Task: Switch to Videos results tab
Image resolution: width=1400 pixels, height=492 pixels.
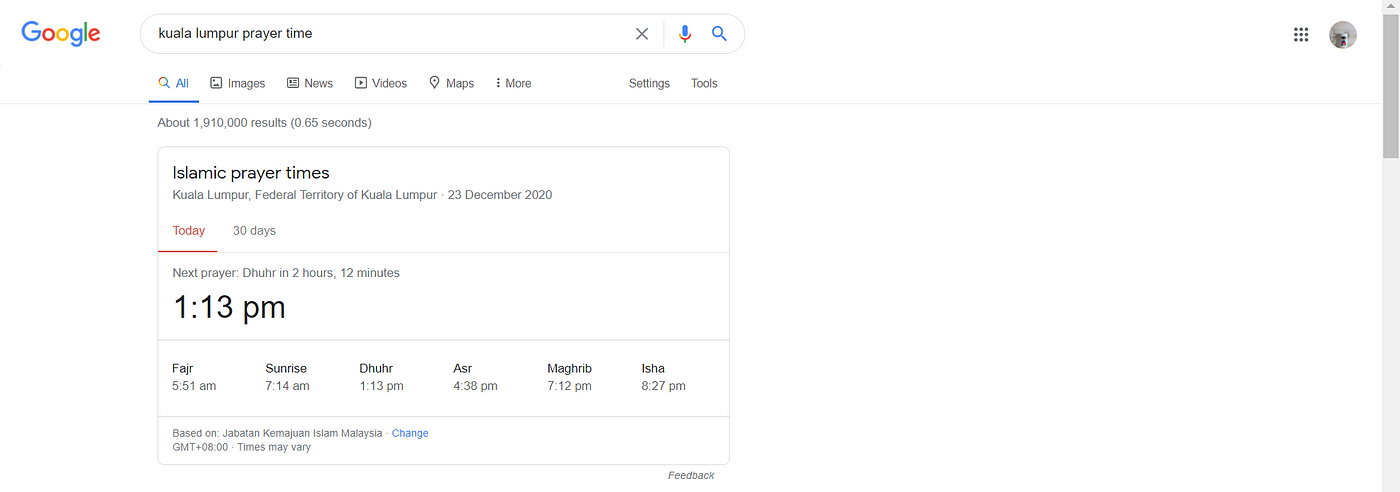Action: click(x=381, y=83)
